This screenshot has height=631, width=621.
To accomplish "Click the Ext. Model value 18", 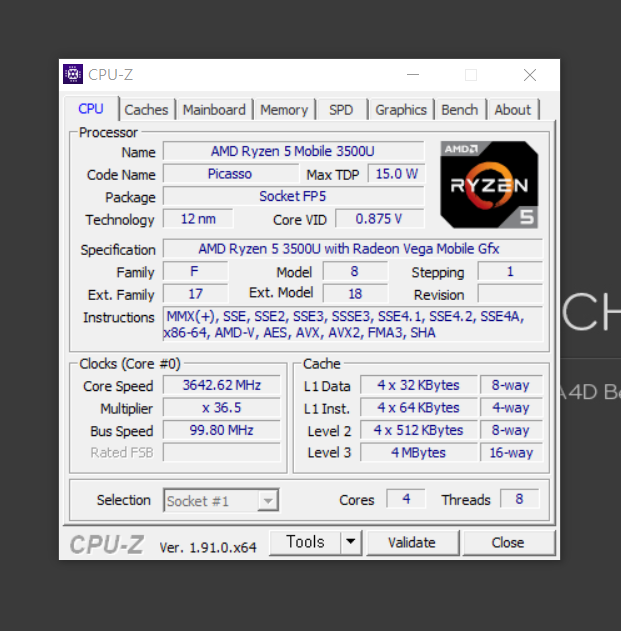I will (355, 294).
